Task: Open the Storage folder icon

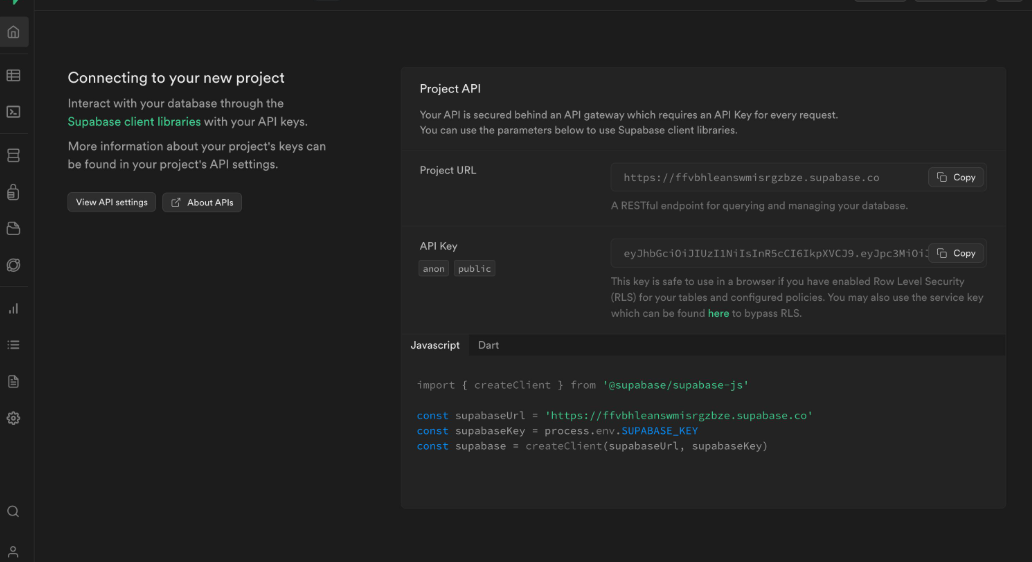Action: [13, 229]
